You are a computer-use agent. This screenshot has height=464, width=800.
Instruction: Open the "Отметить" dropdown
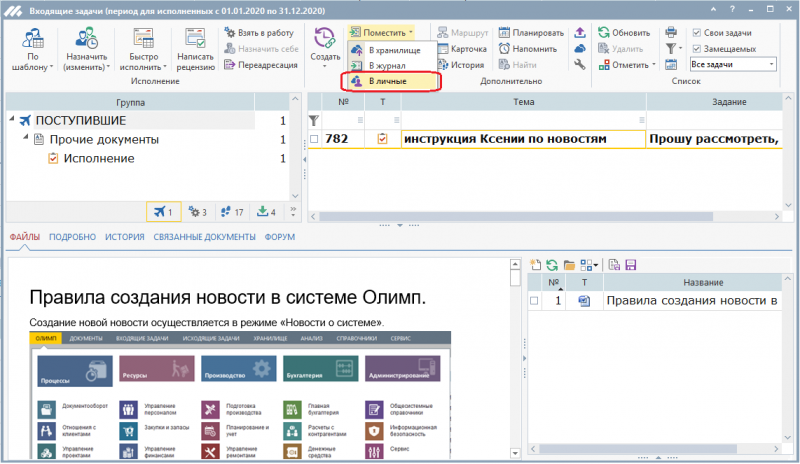(627, 65)
